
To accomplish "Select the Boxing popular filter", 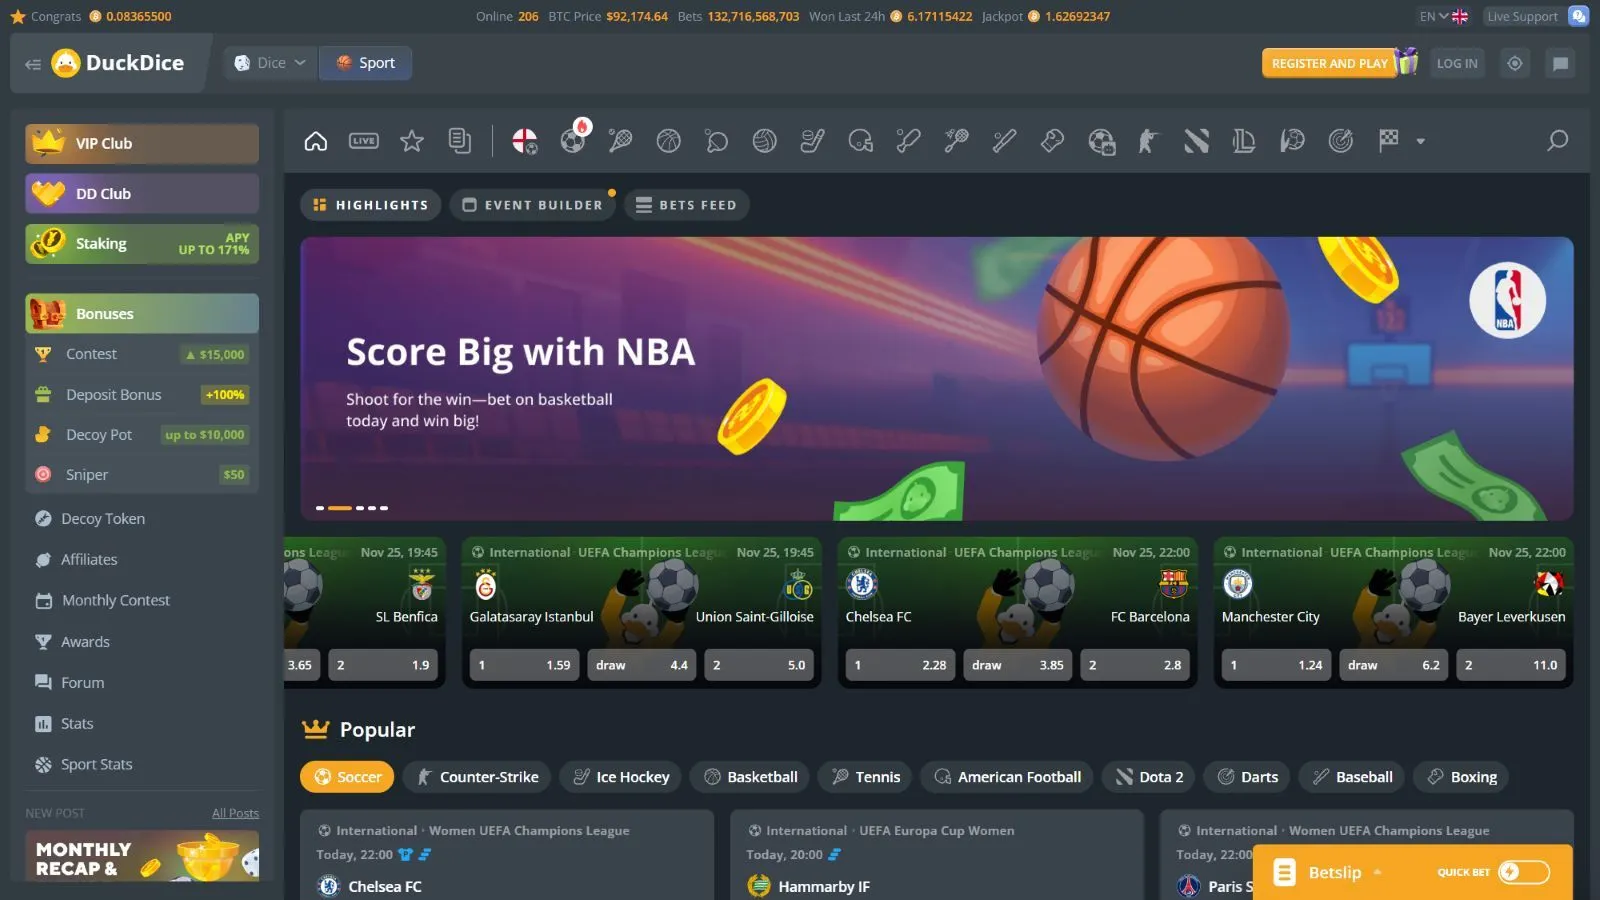I will click(x=1461, y=777).
